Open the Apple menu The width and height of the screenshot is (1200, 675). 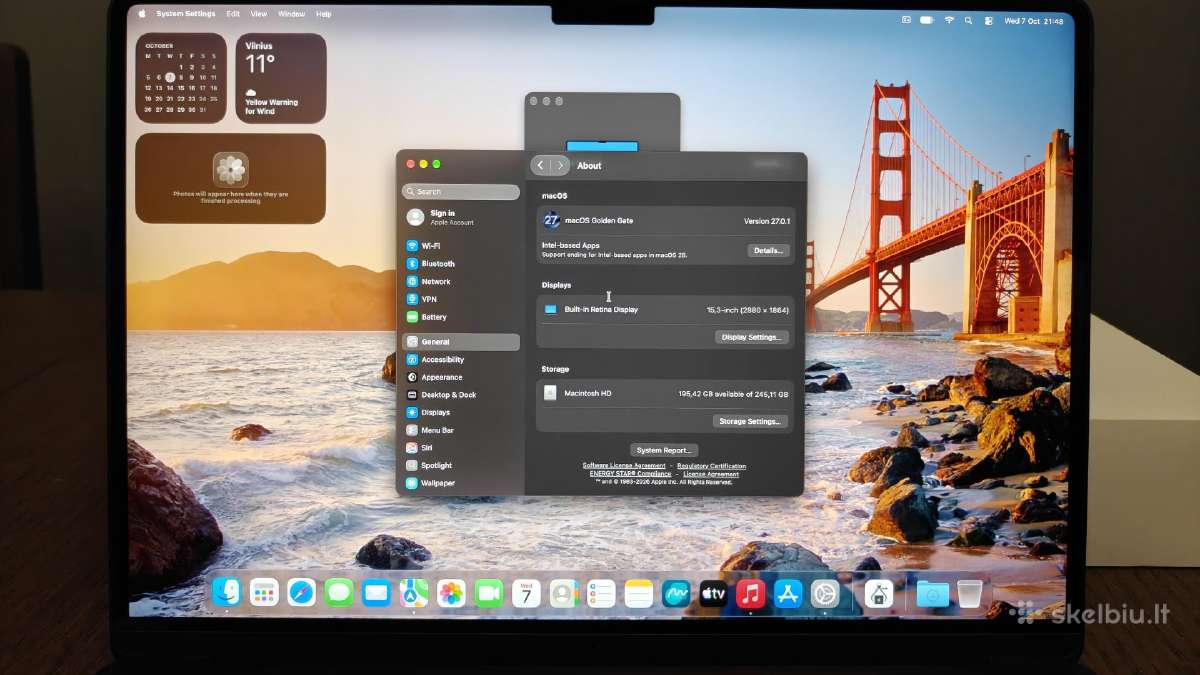point(141,14)
